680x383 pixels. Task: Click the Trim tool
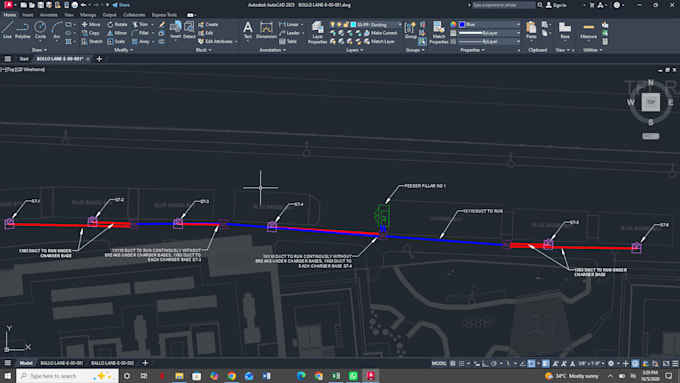tap(141, 24)
